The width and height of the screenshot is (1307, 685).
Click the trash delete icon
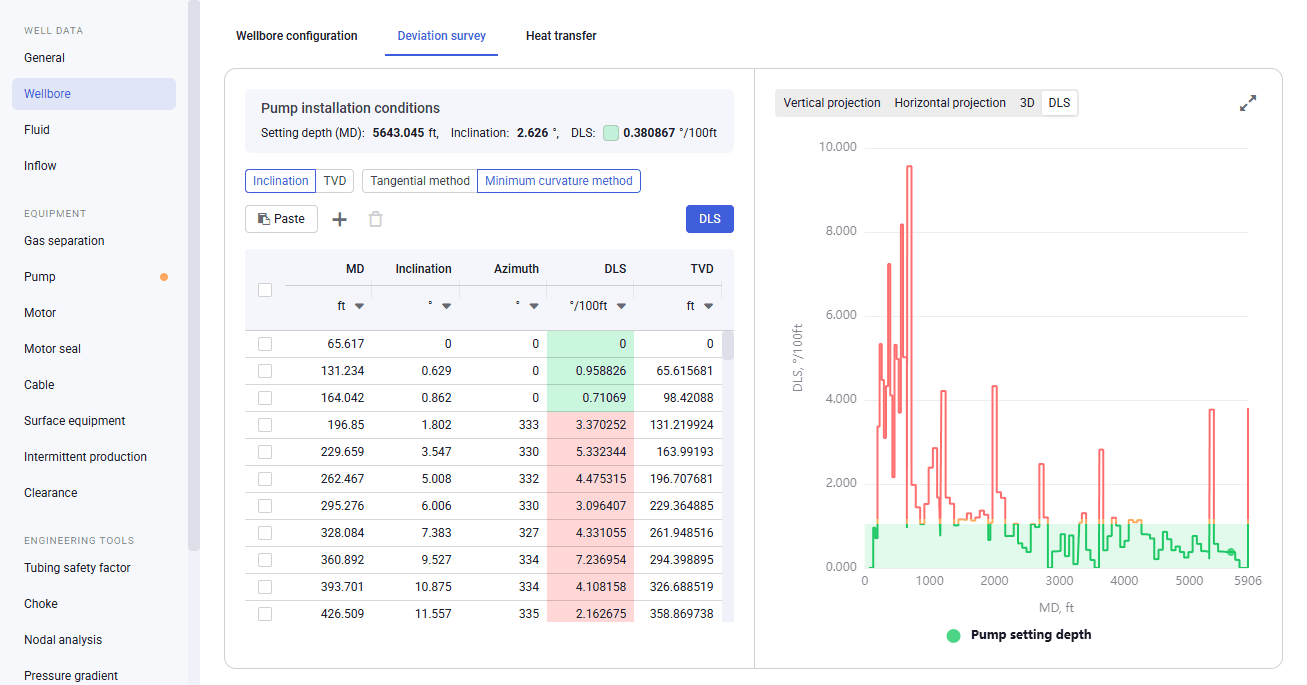pos(375,219)
